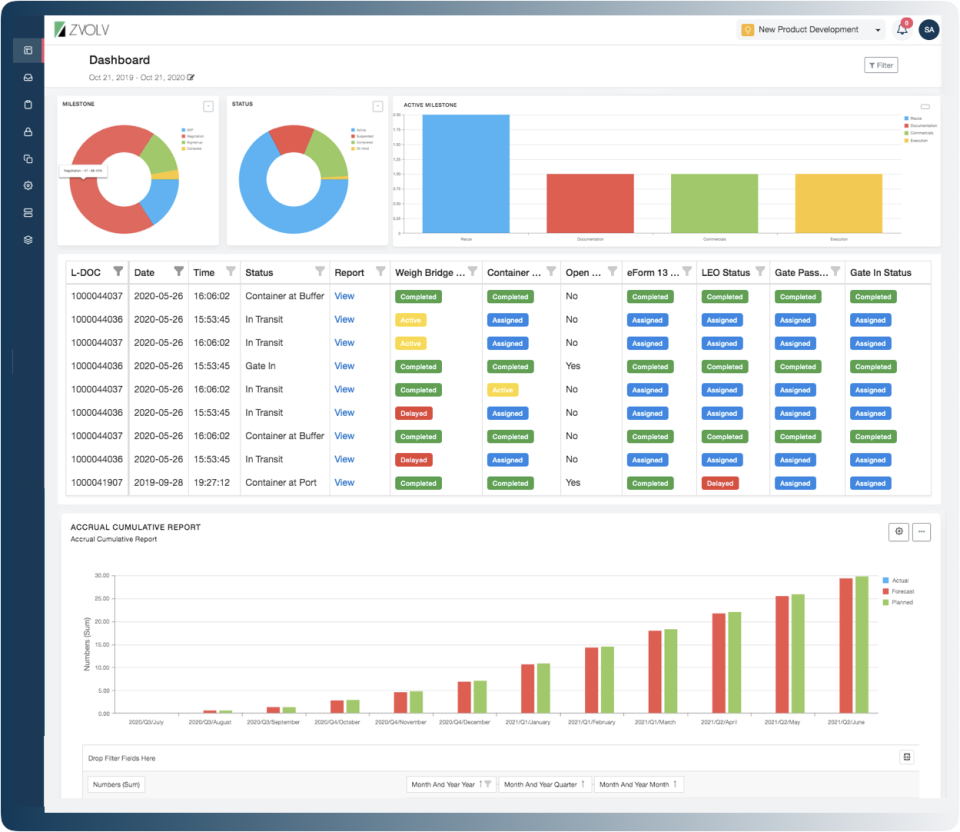The image size is (960, 832).
Task: Open the Filter button on the dashboard
Action: coord(879,64)
